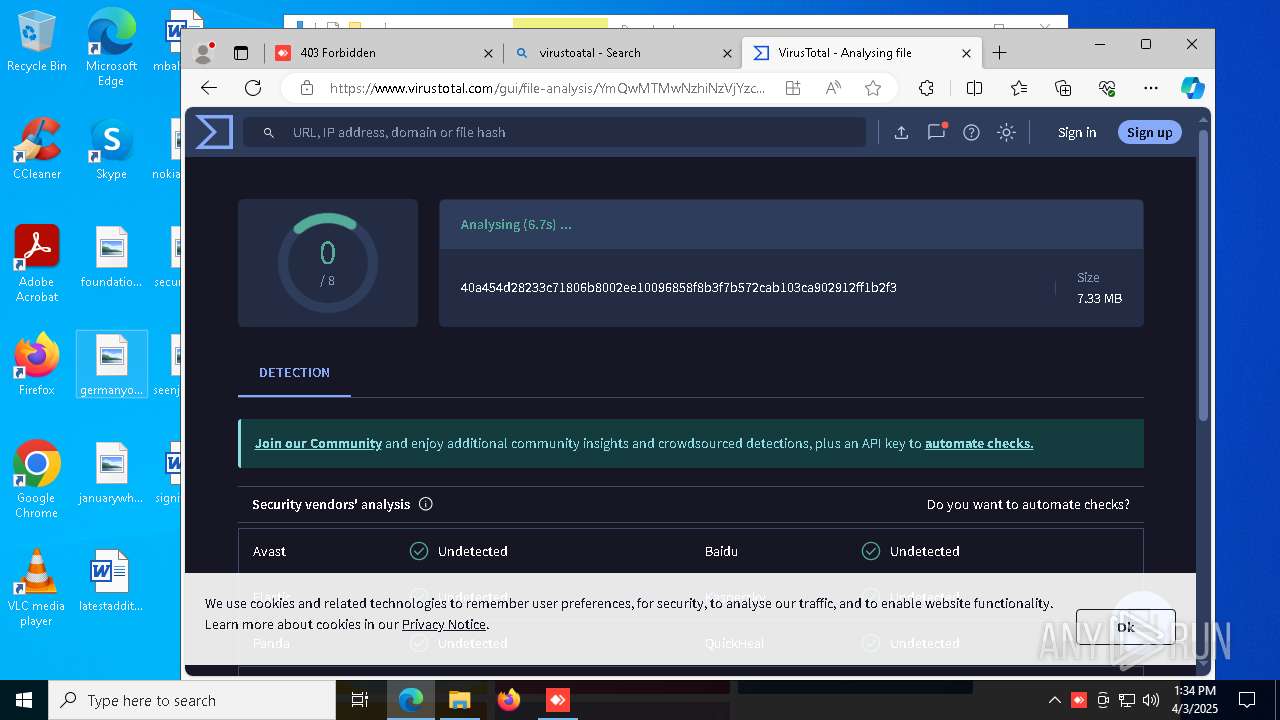1280x720 pixels.
Task: Select the Adobe Acrobat desktop icon
Action: [37, 264]
